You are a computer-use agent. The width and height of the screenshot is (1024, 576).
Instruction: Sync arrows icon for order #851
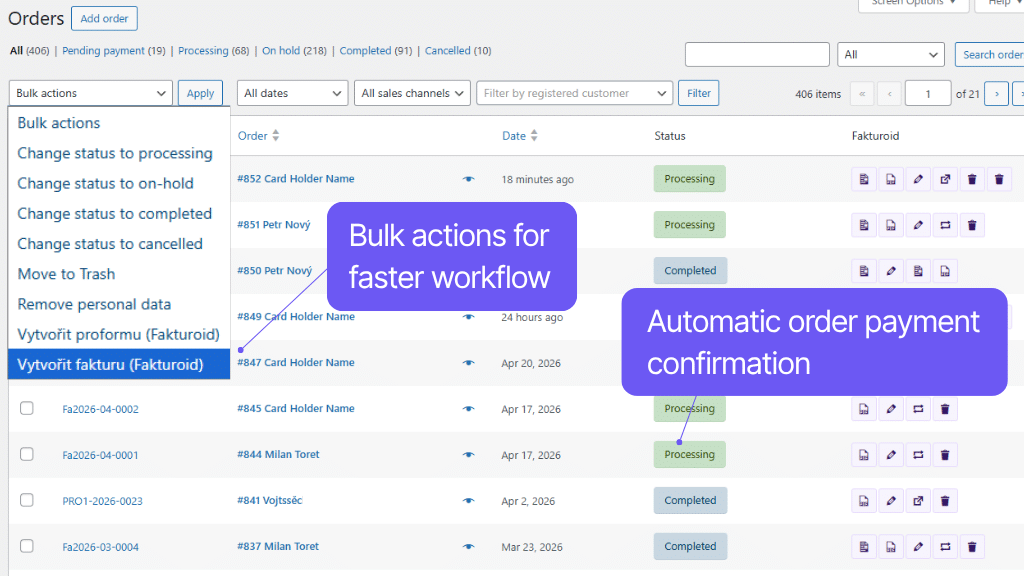coord(945,225)
